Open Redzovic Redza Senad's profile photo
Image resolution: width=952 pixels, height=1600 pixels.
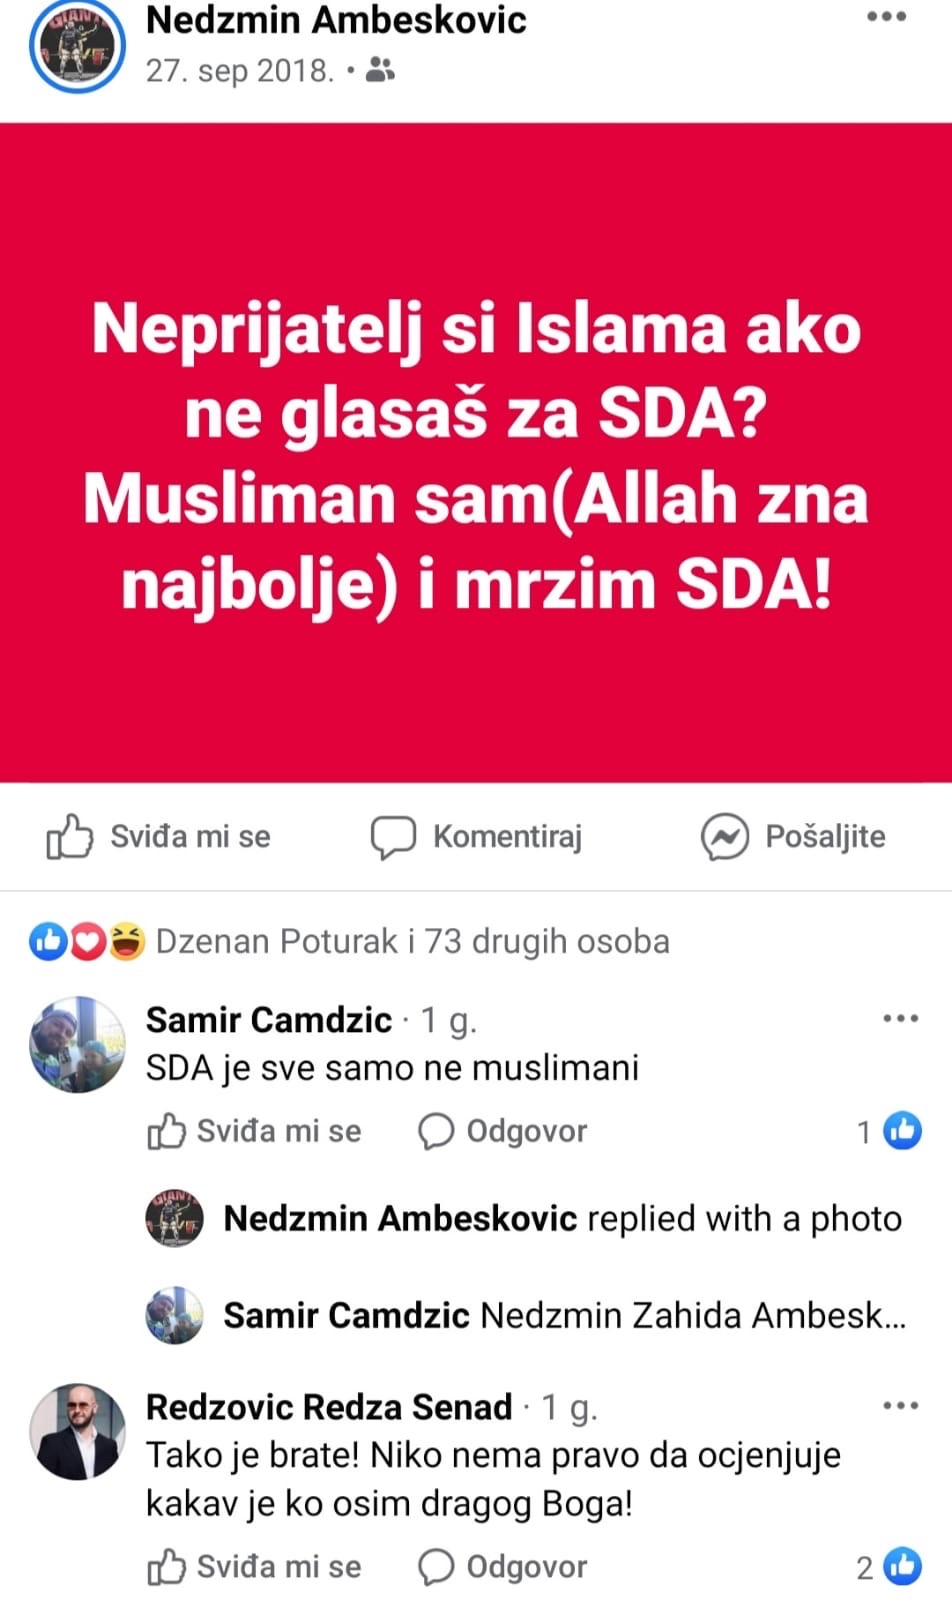point(77,1432)
